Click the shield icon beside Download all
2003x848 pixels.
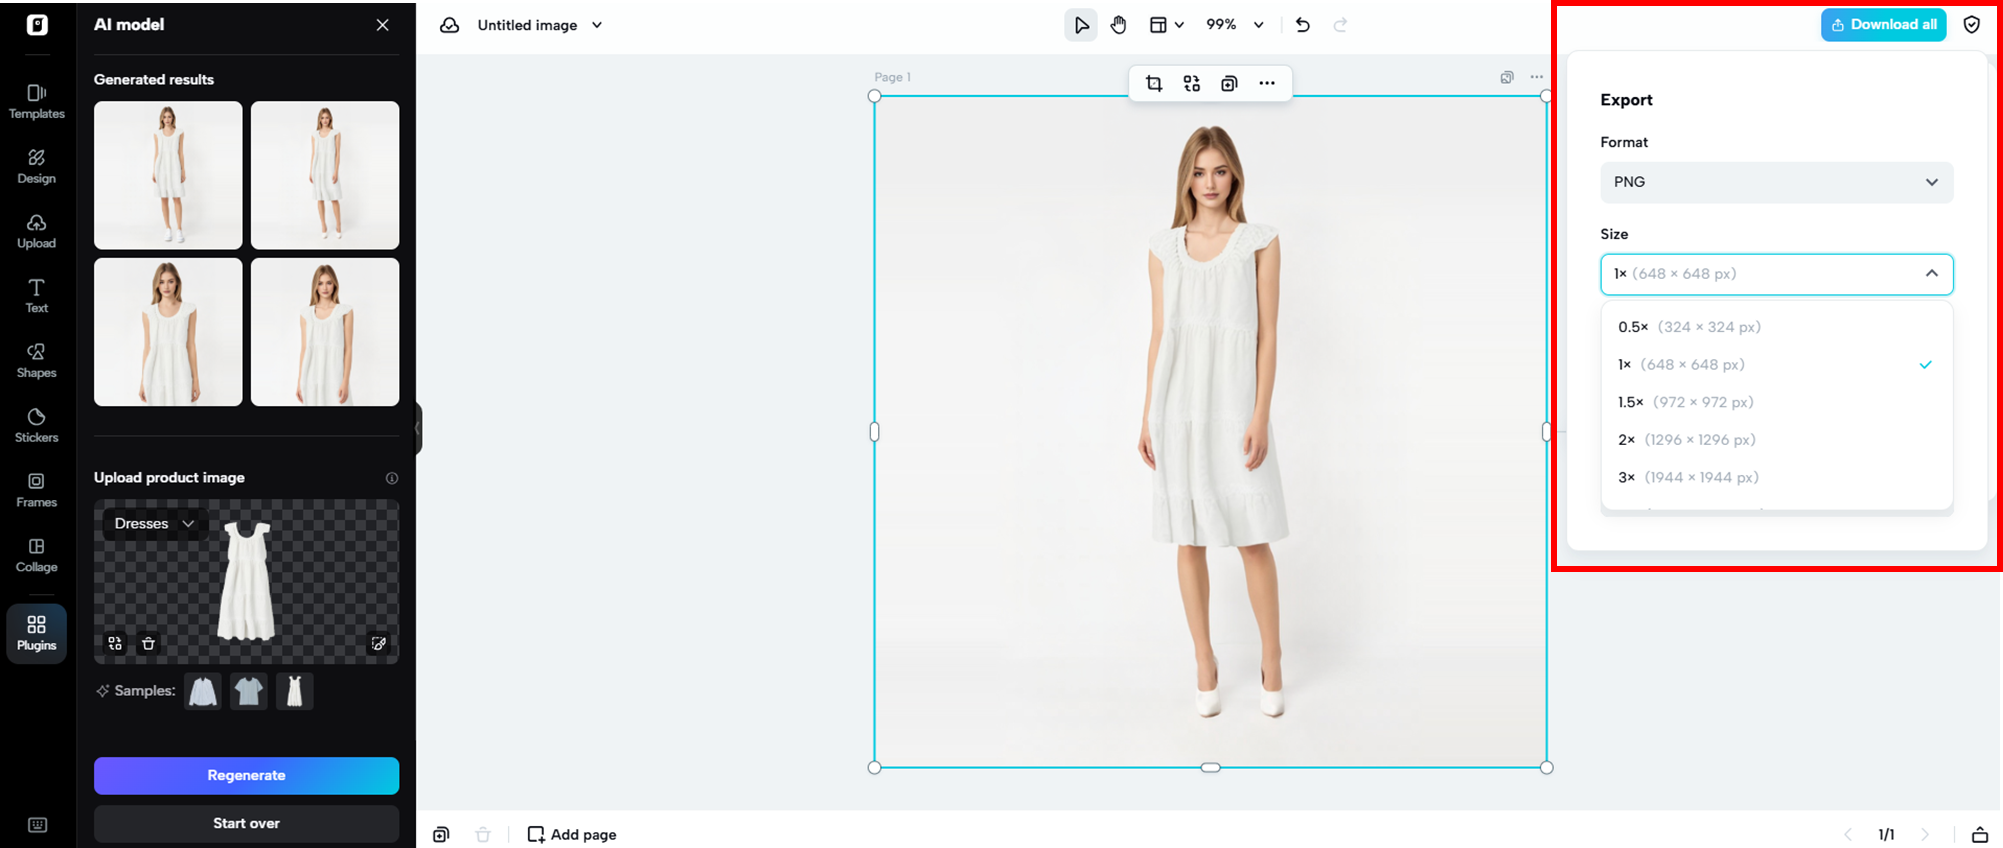[1972, 25]
